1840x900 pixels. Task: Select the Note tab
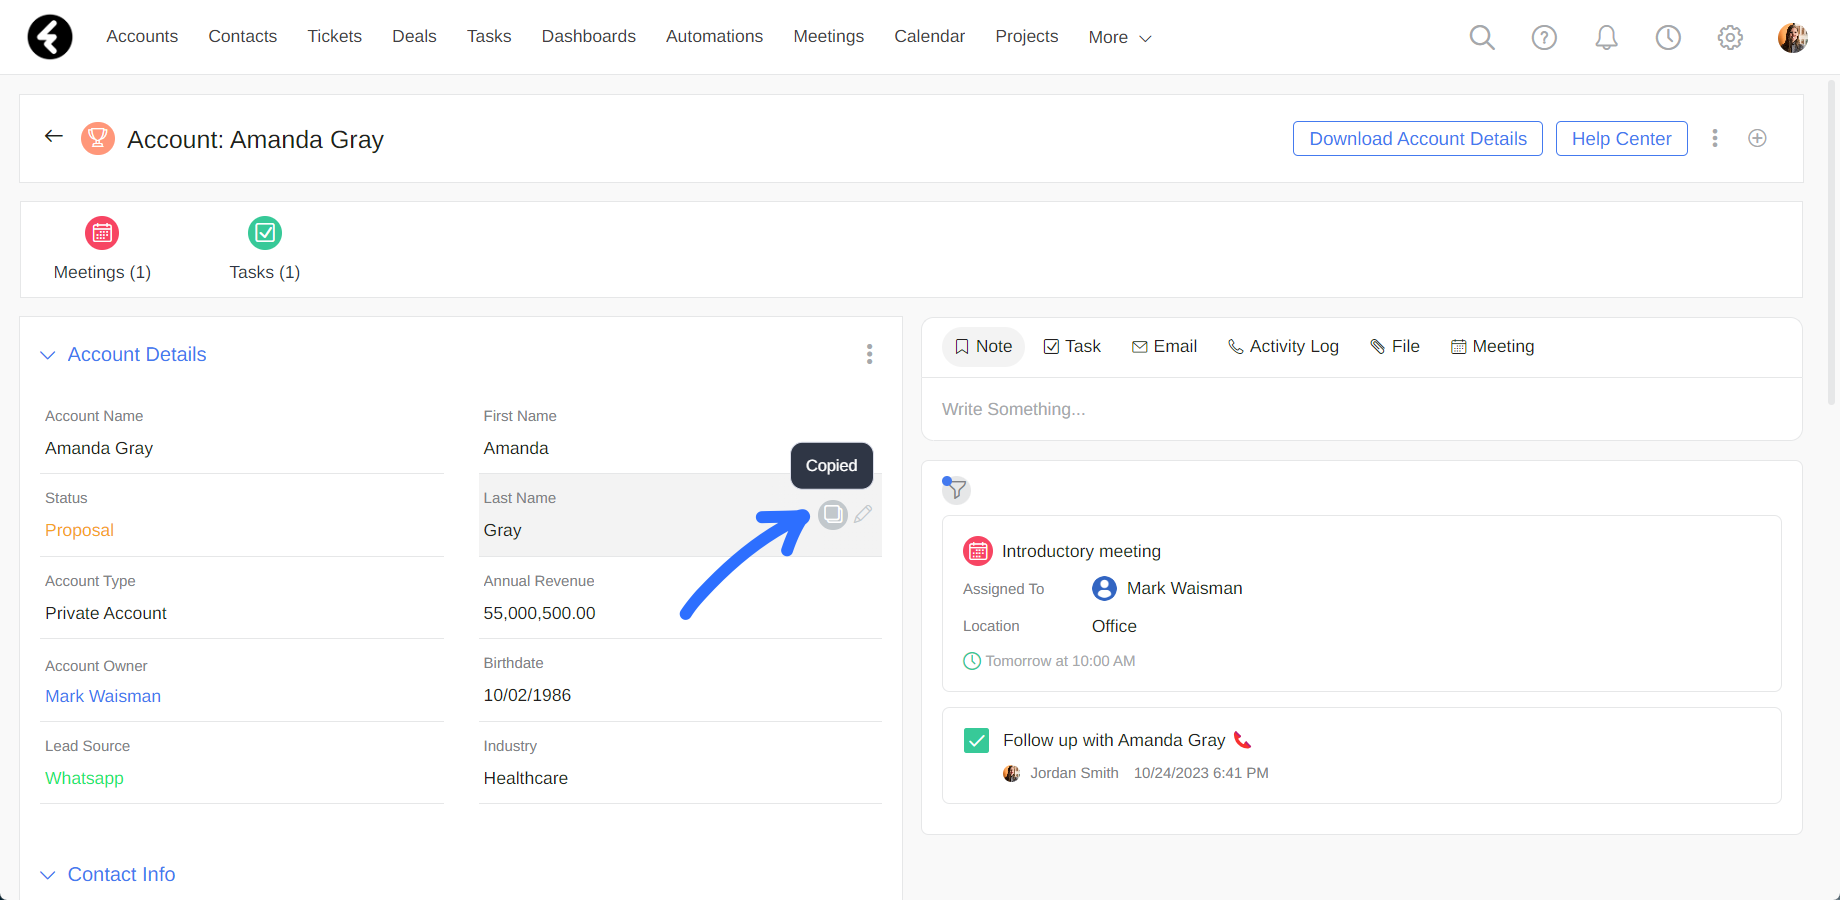[983, 346]
